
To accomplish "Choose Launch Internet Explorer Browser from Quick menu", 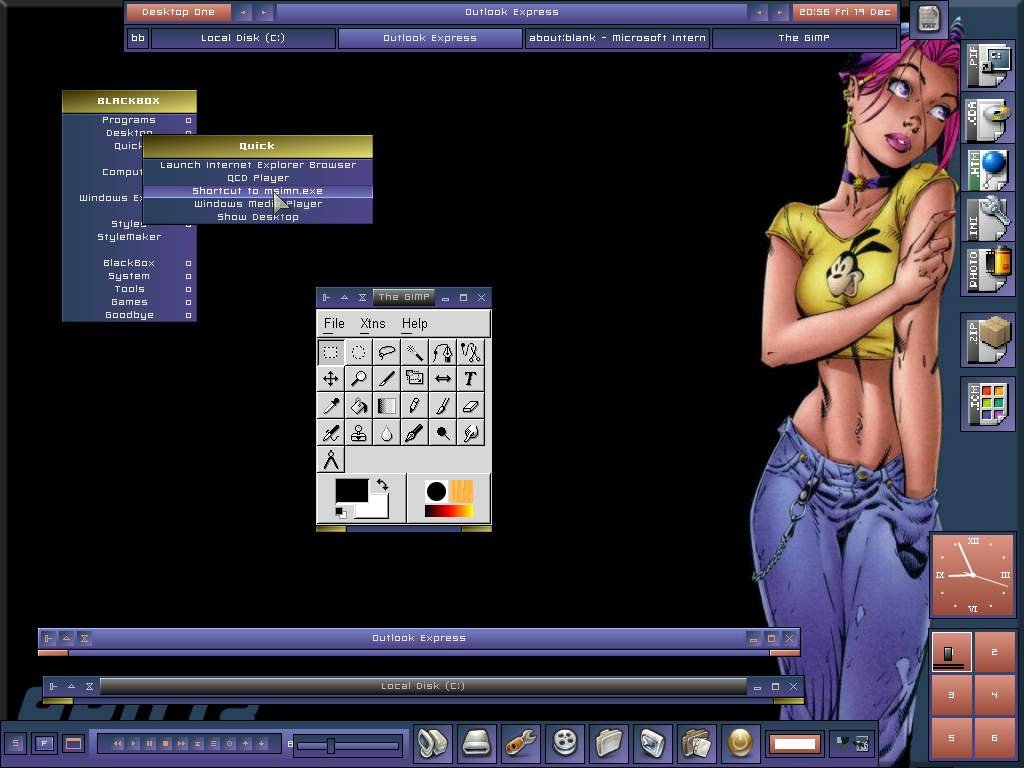I will pyautogui.click(x=258, y=165).
